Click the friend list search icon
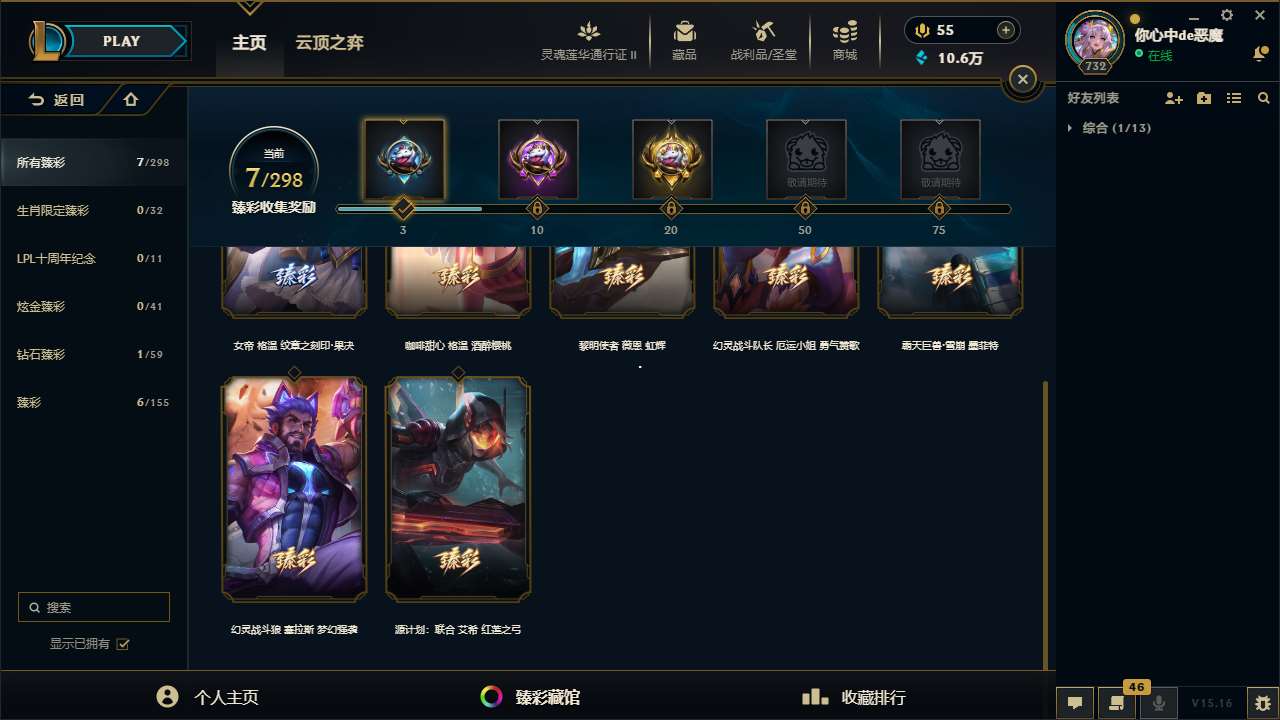This screenshot has height=720, width=1280. (x=1264, y=98)
